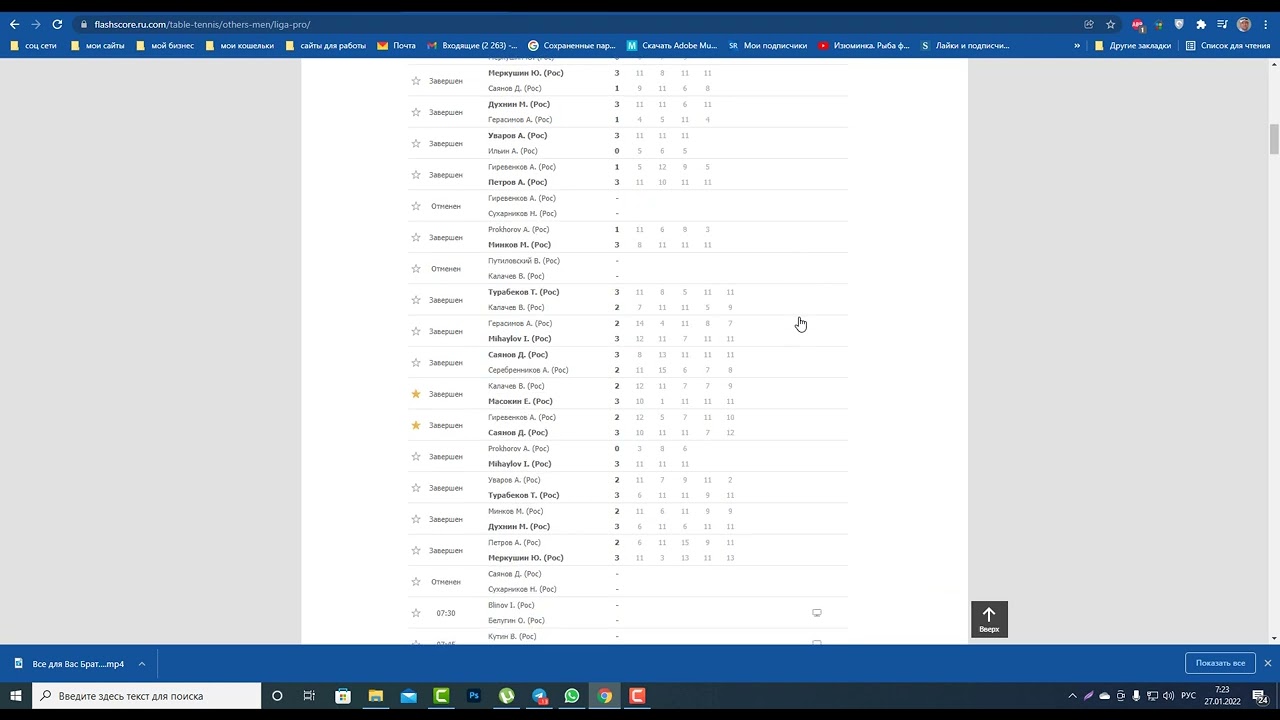1280x720 pixels.
Task: Open download item options arrow
Action: tap(142, 663)
